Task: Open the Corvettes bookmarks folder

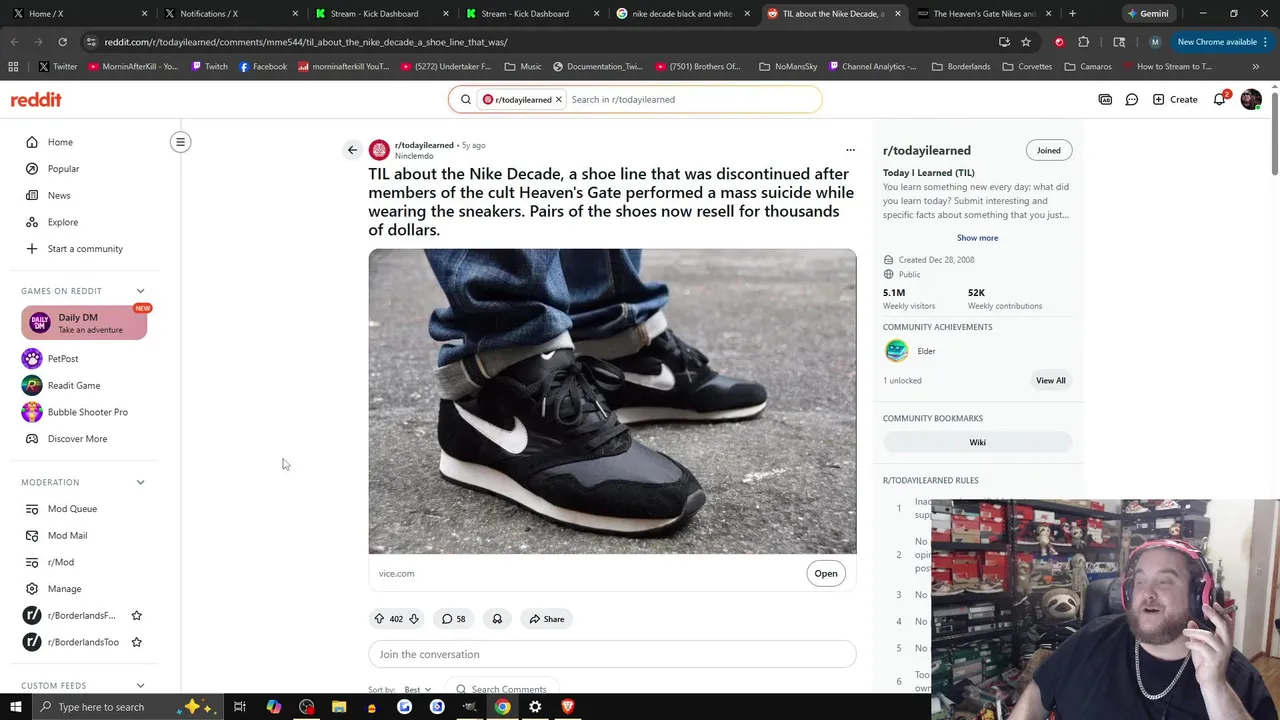Action: click(1027, 66)
